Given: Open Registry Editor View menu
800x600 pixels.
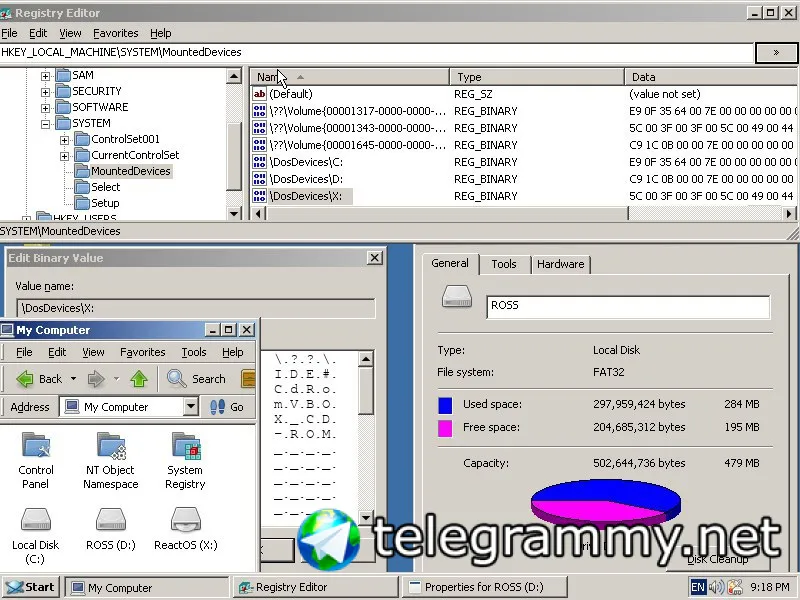Looking at the screenshot, I should [70, 33].
